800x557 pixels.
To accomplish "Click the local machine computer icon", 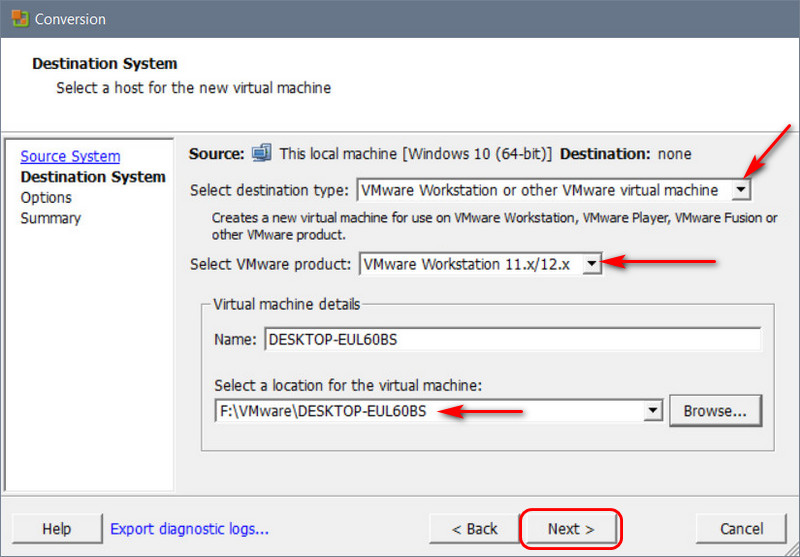I will tap(262, 154).
